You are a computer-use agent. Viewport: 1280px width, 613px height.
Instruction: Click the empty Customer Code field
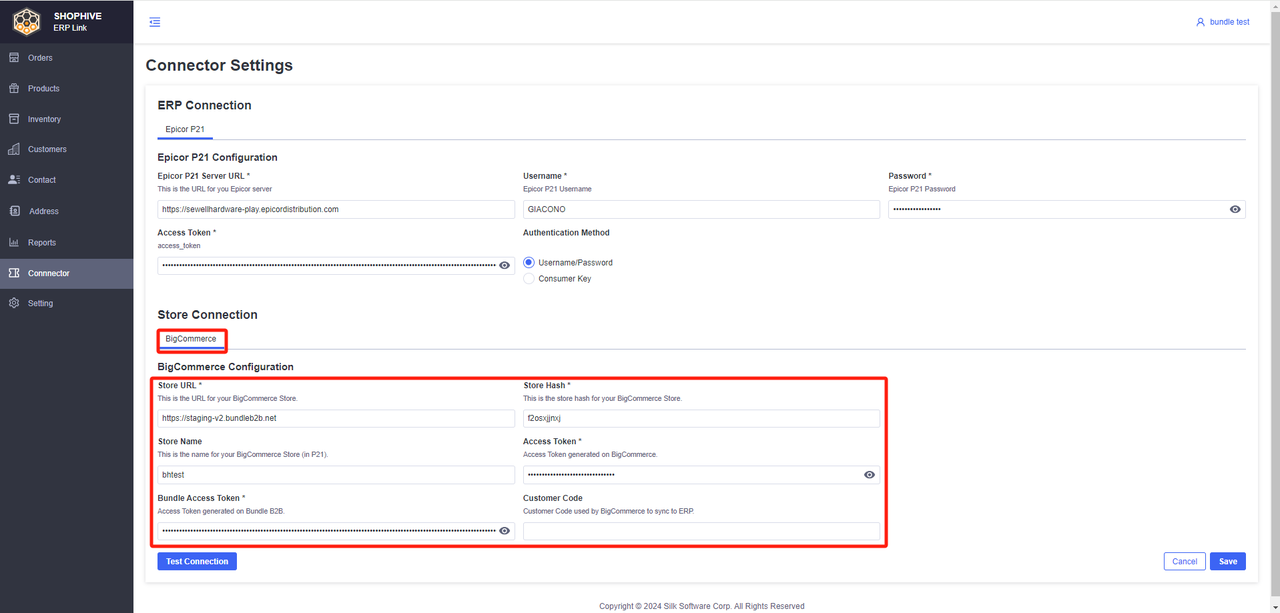coord(701,531)
